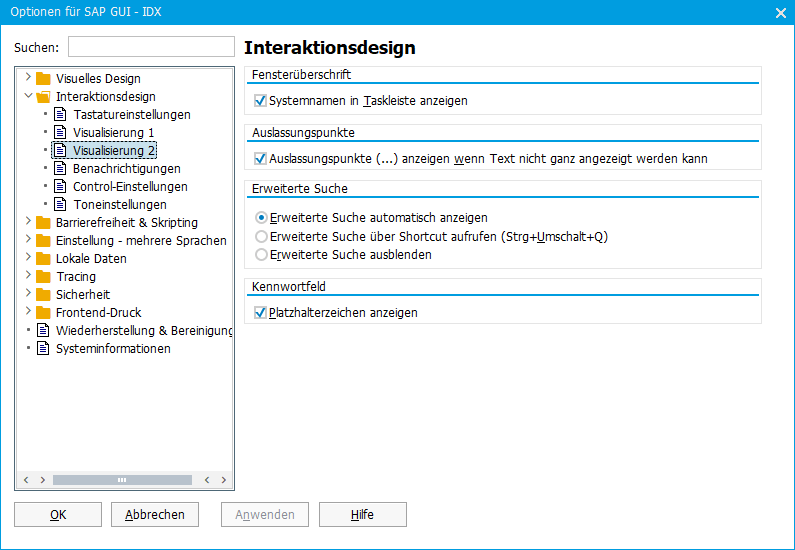Collapse the Interaktionsdesign tree node
The image size is (795, 550).
click(x=28, y=95)
